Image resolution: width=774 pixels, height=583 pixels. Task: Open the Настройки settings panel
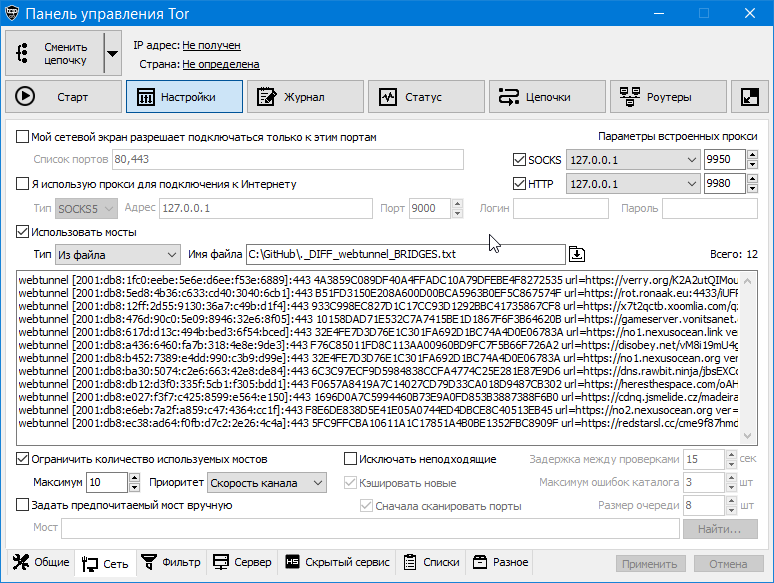pyautogui.click(x=184, y=97)
